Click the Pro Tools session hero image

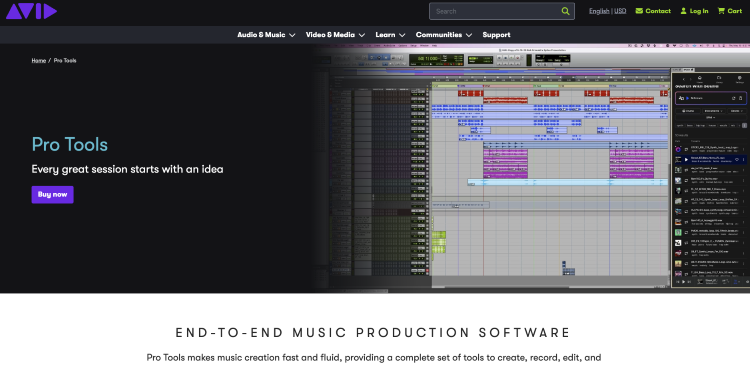[531, 167]
